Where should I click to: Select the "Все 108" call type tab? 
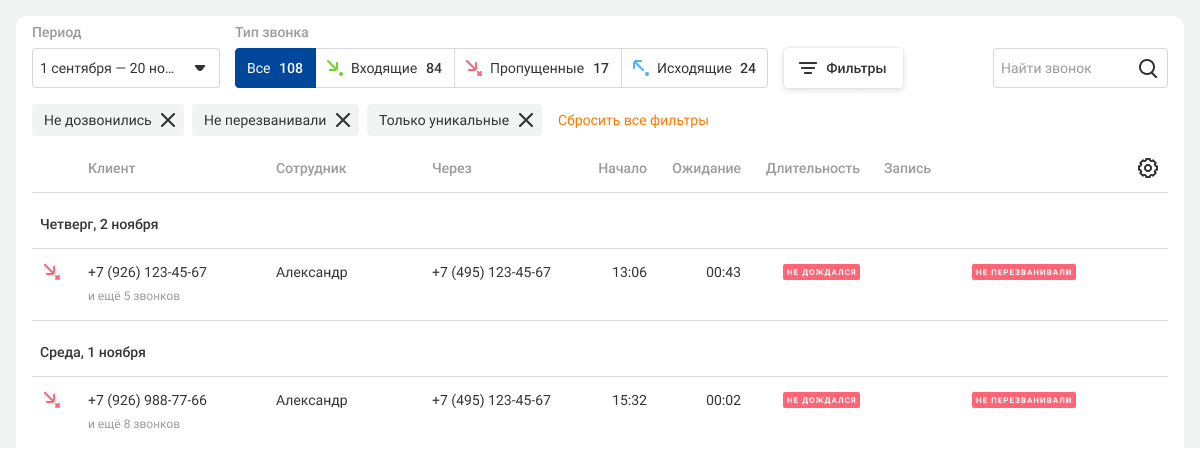(x=275, y=69)
